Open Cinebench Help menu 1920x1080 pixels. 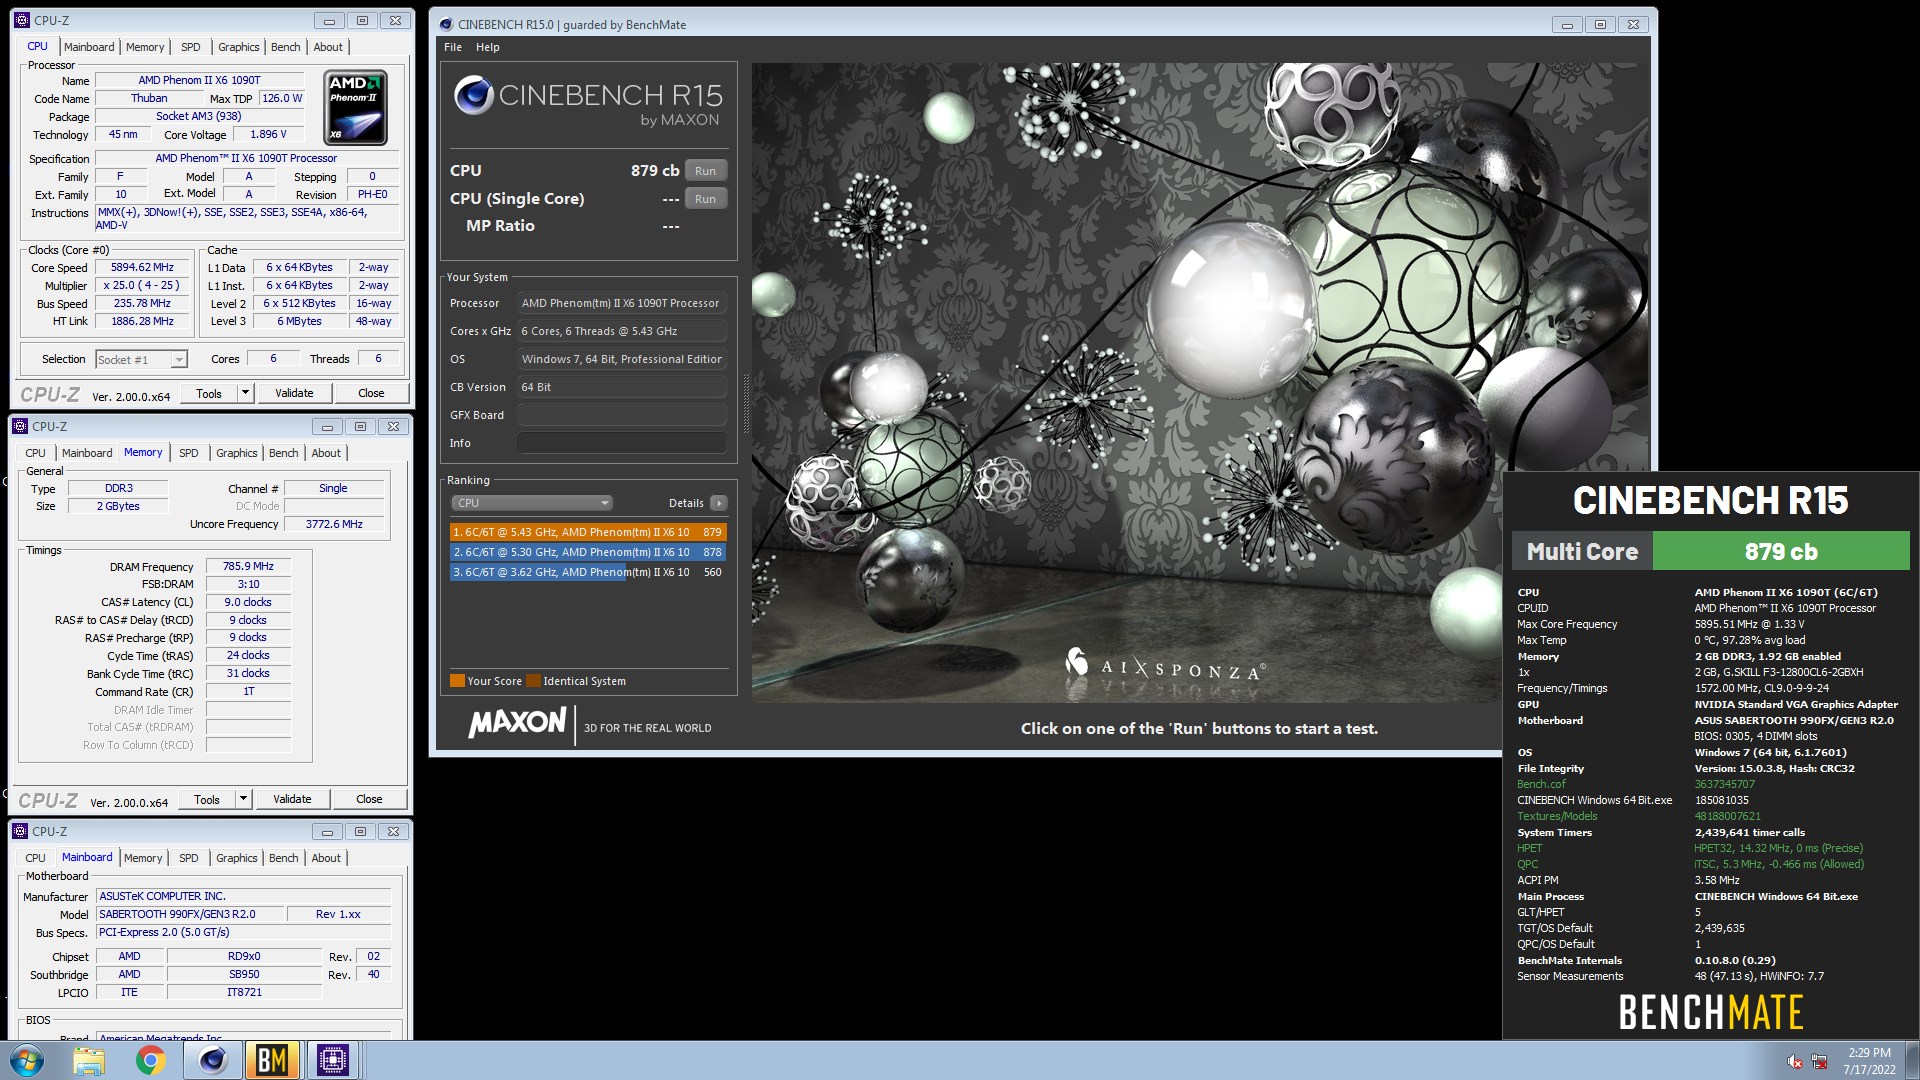click(488, 47)
